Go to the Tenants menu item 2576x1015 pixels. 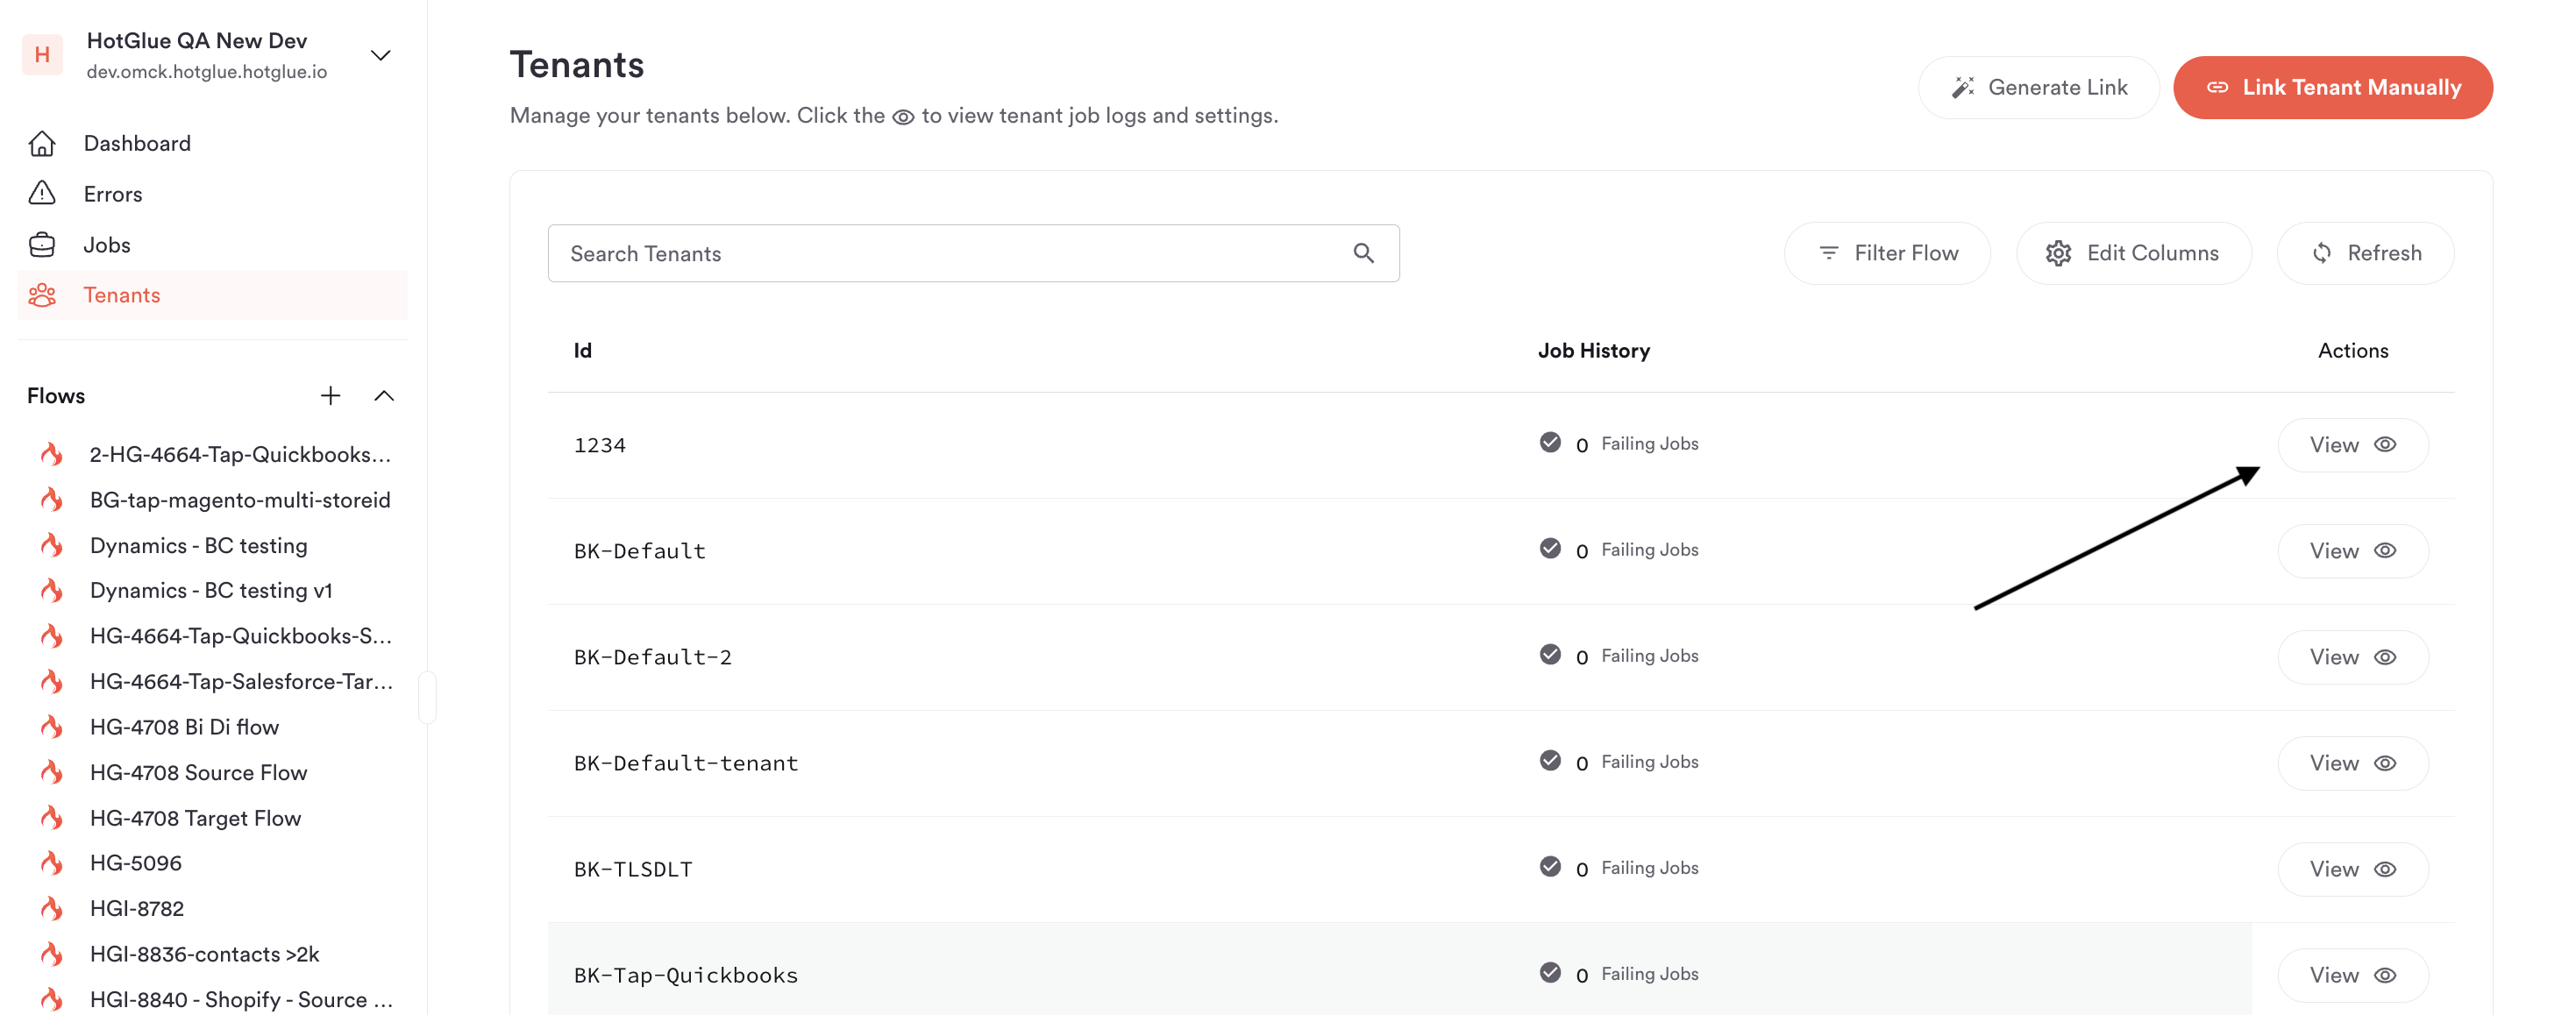[122, 295]
